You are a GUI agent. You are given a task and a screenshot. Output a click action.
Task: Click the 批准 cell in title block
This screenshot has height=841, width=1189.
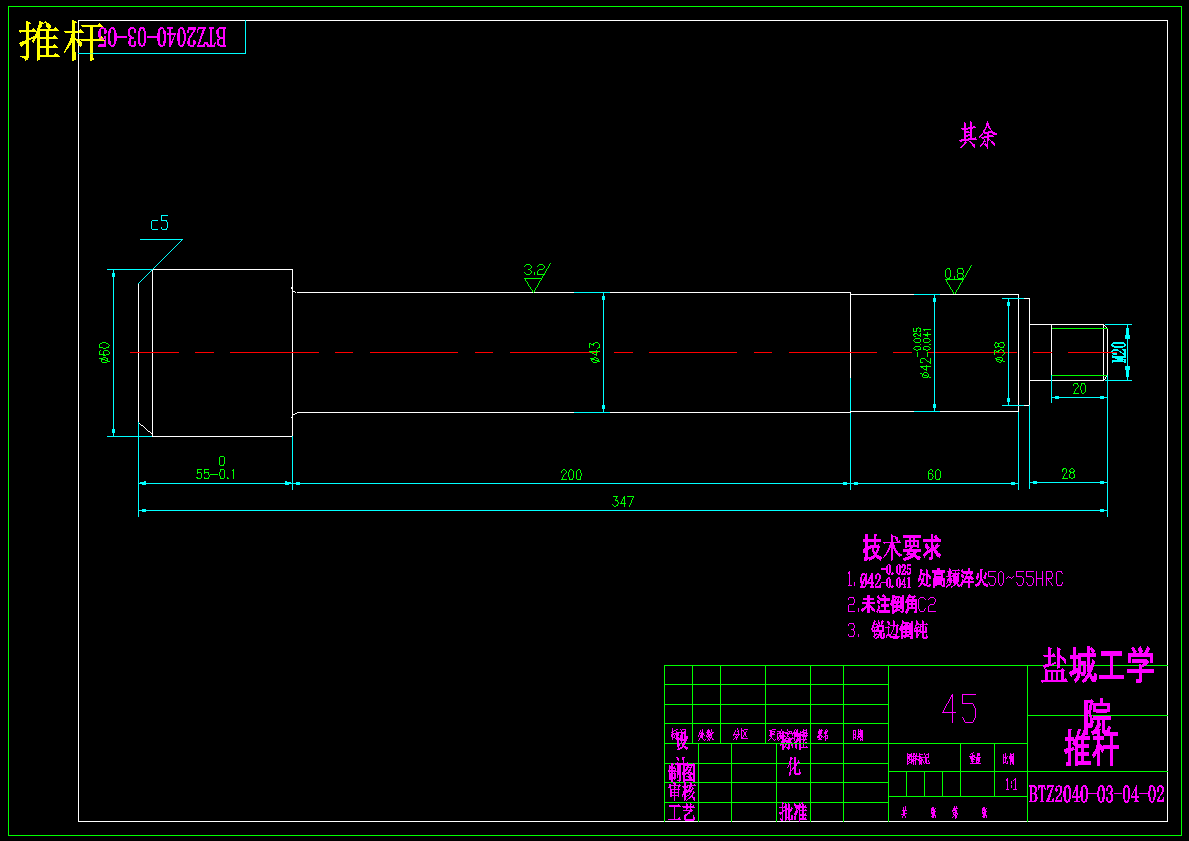793,813
